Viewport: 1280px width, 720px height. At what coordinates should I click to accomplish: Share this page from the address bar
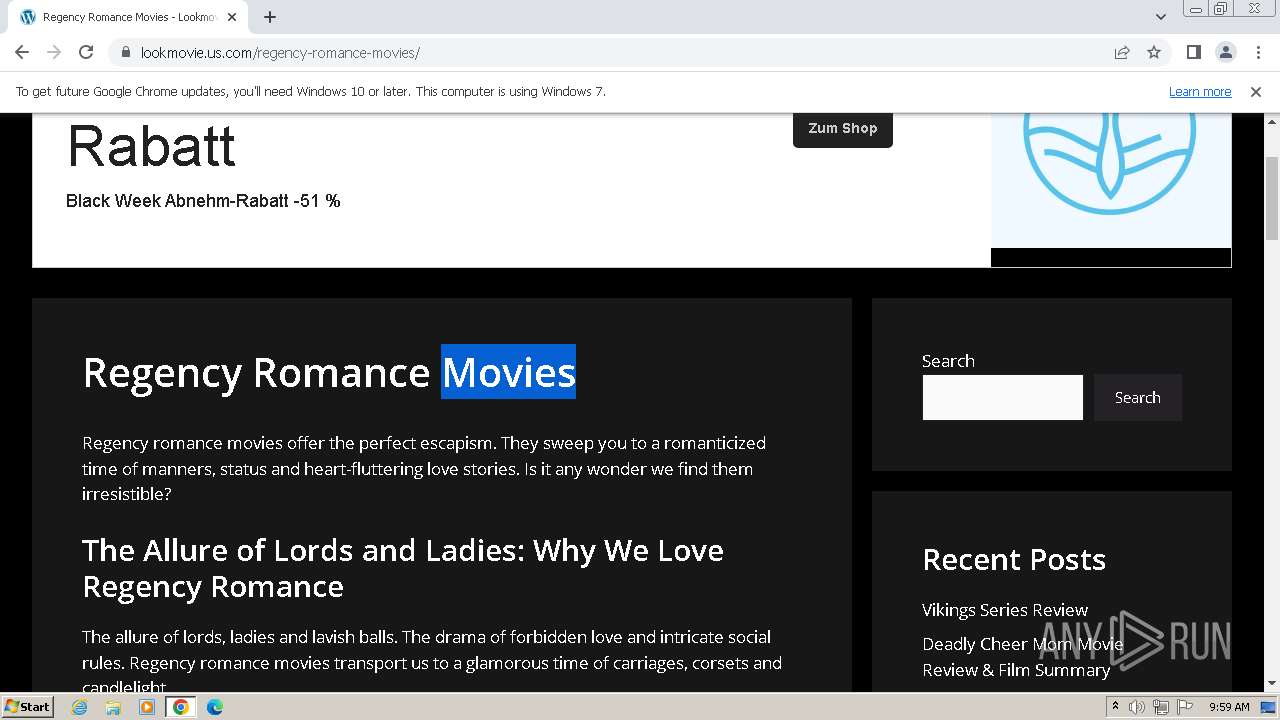(x=1122, y=52)
